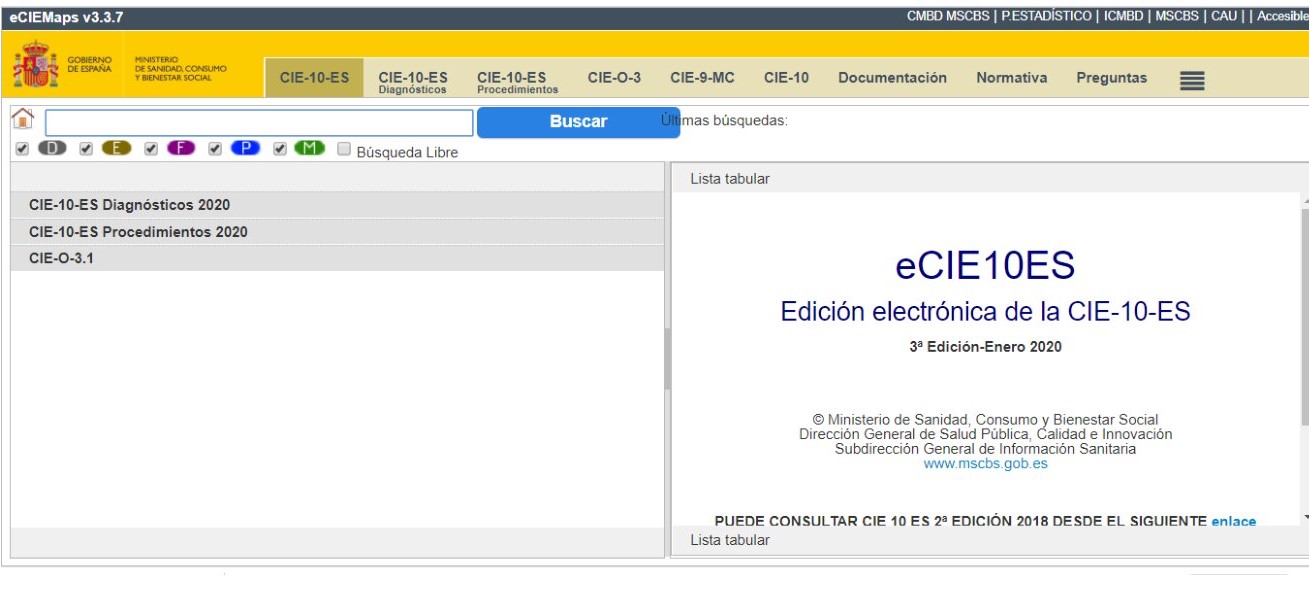Uncheck the D filter checkbox

pos(23,149)
